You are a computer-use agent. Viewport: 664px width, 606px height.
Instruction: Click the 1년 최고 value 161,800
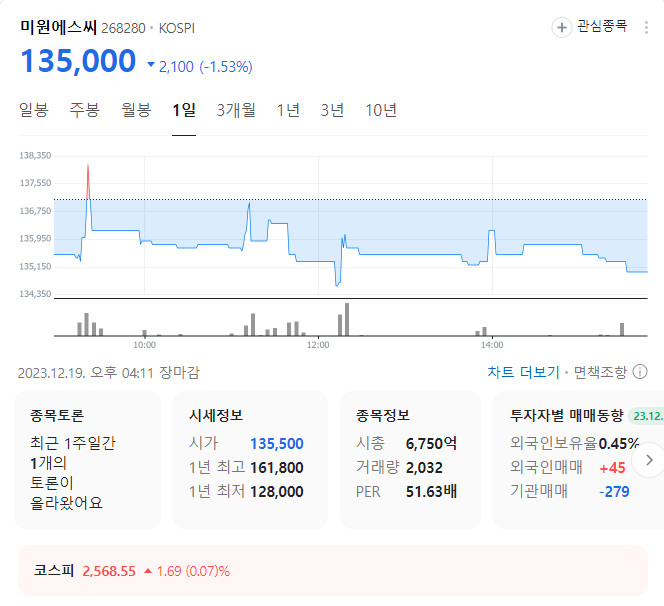coord(277,468)
